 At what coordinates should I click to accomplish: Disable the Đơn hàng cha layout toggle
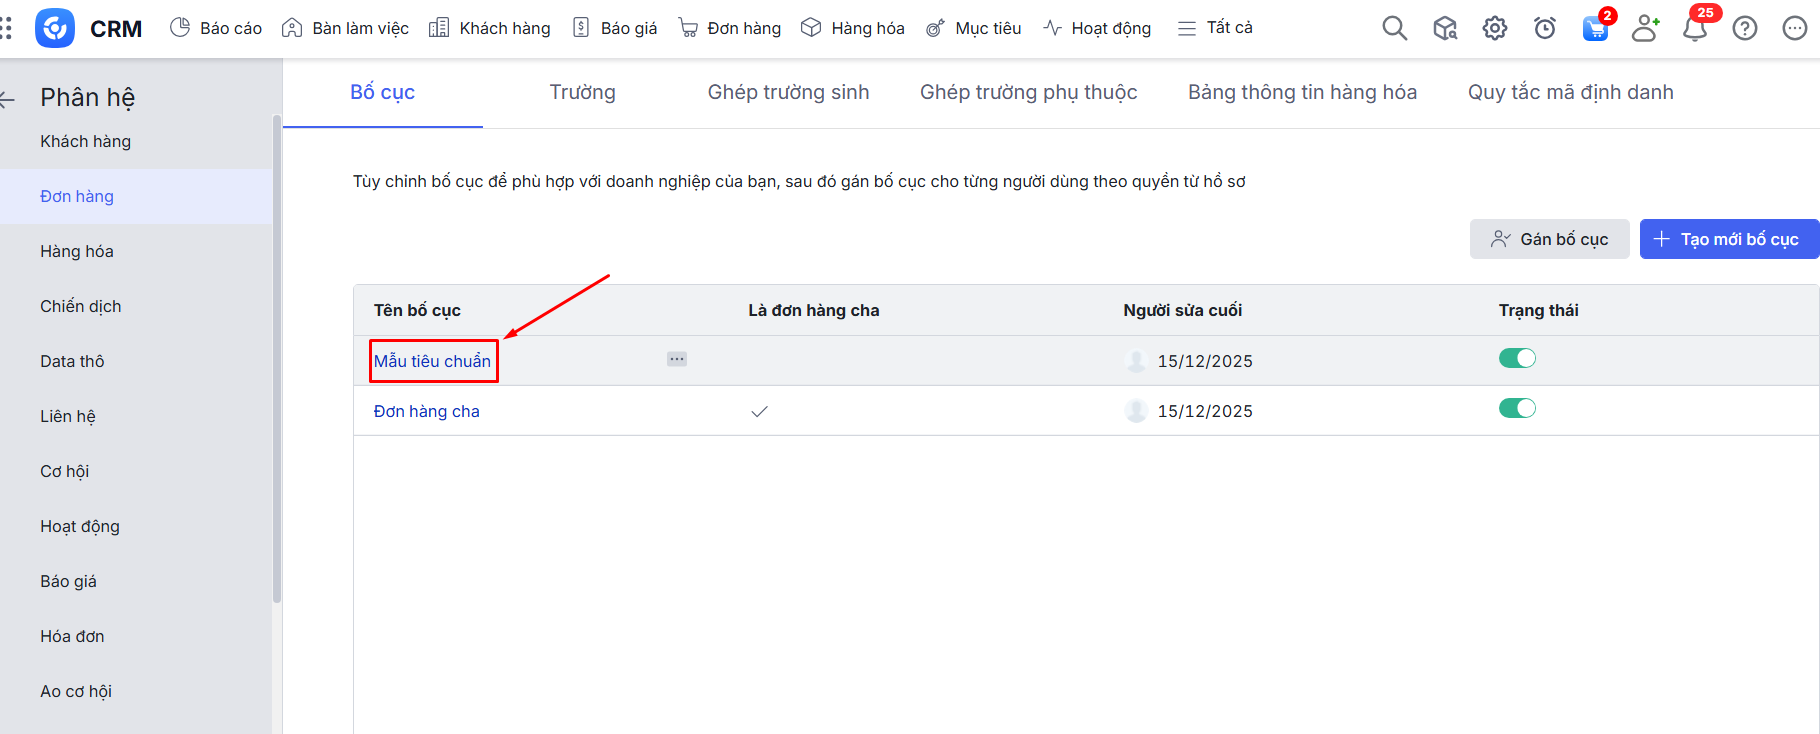point(1516,408)
